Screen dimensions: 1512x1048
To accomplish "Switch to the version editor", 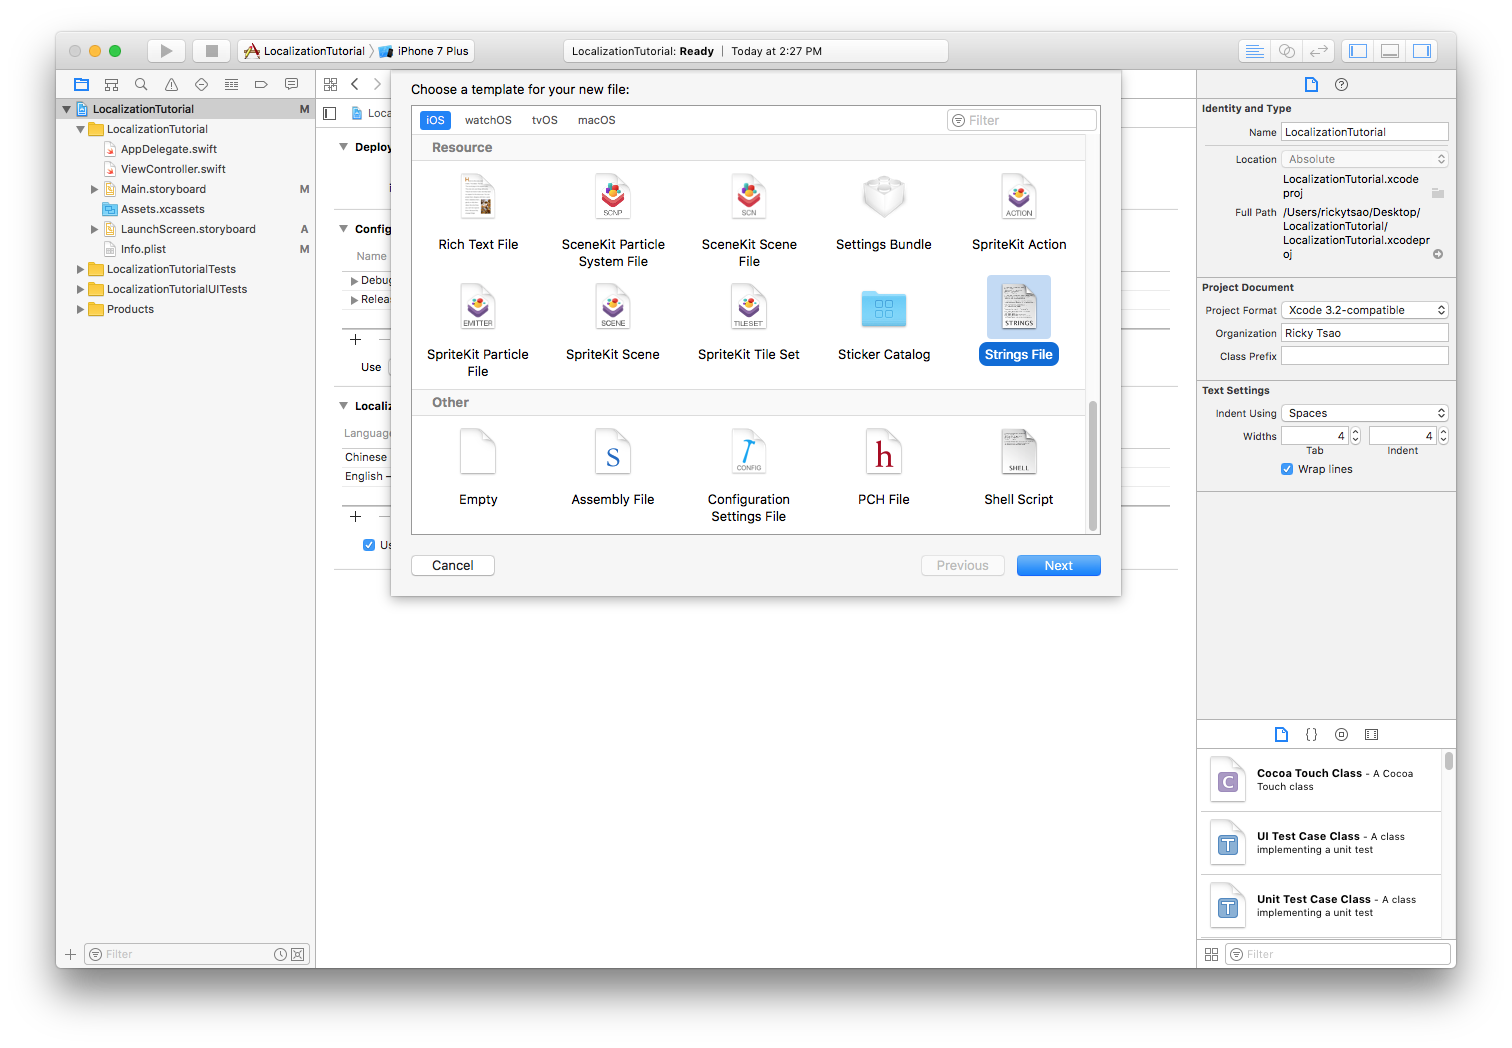I will [1320, 51].
